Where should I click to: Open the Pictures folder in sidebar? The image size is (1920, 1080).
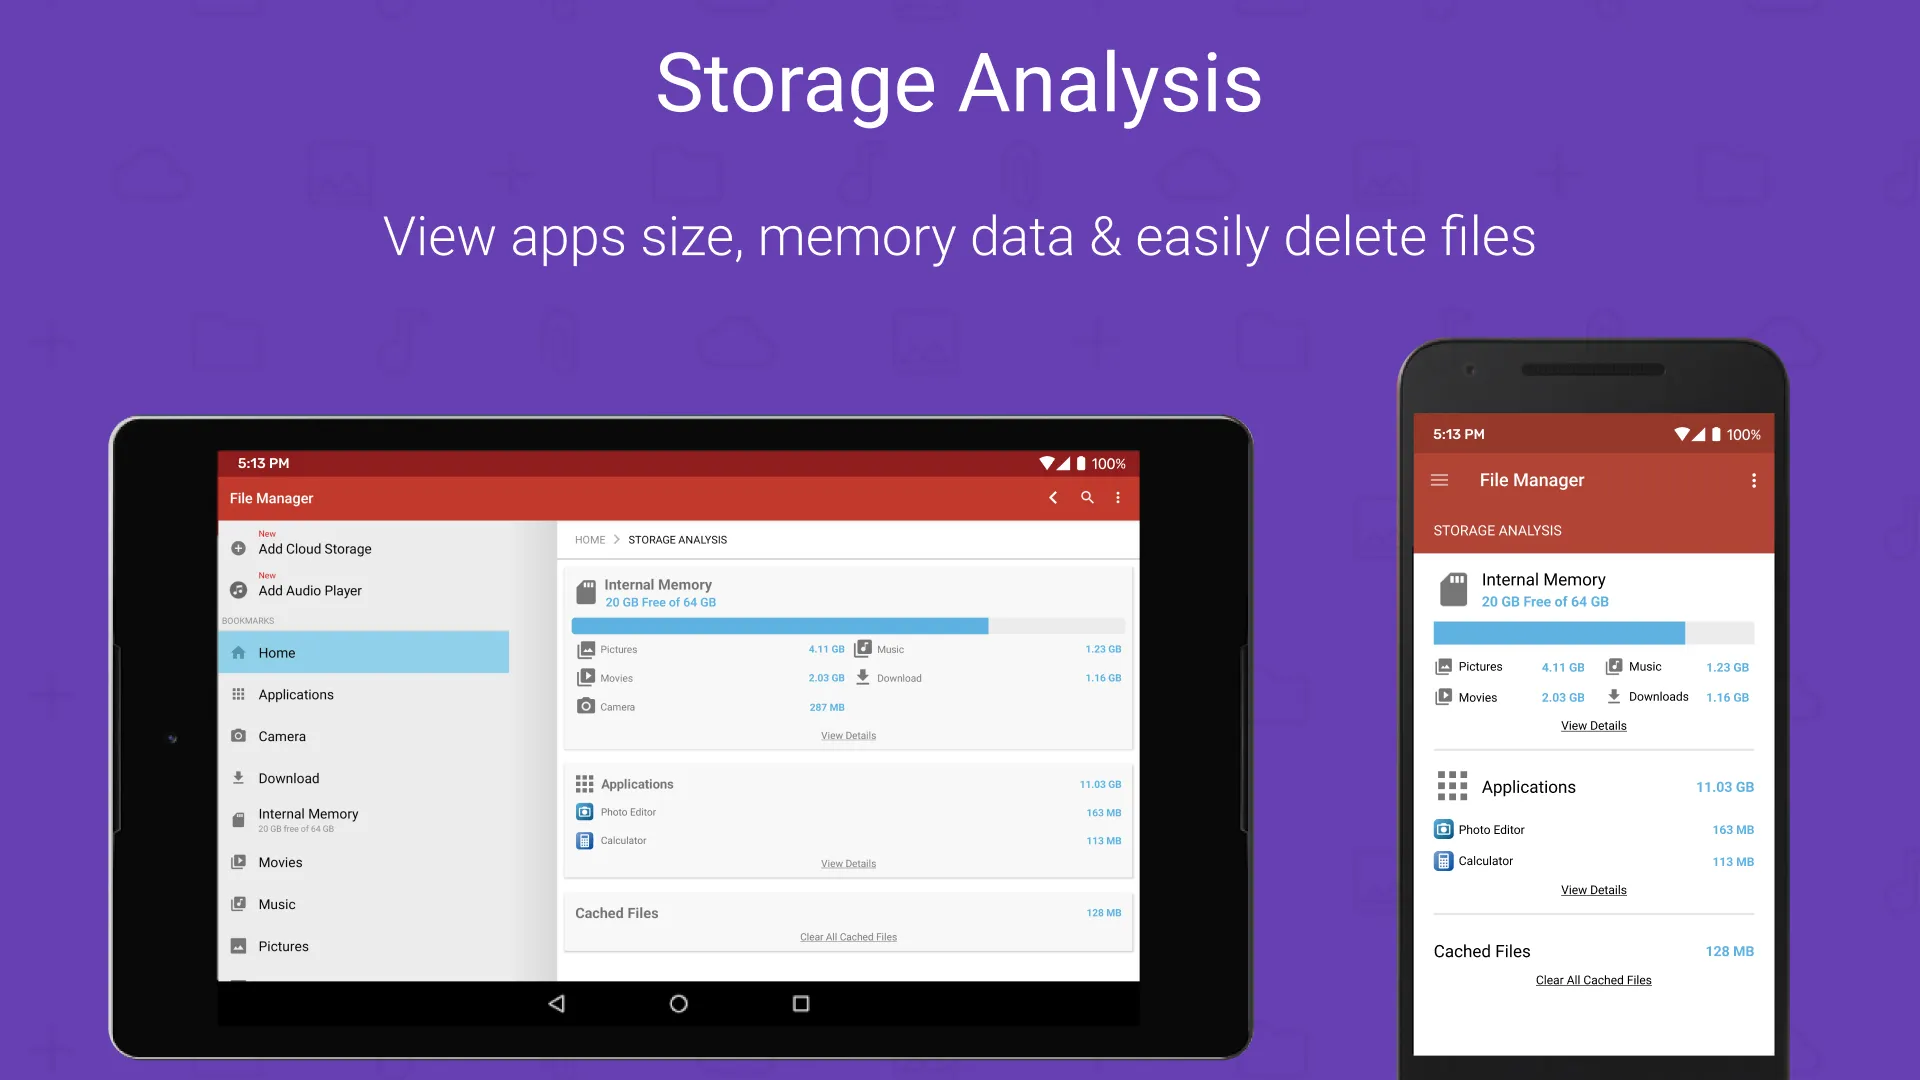pyautogui.click(x=282, y=944)
